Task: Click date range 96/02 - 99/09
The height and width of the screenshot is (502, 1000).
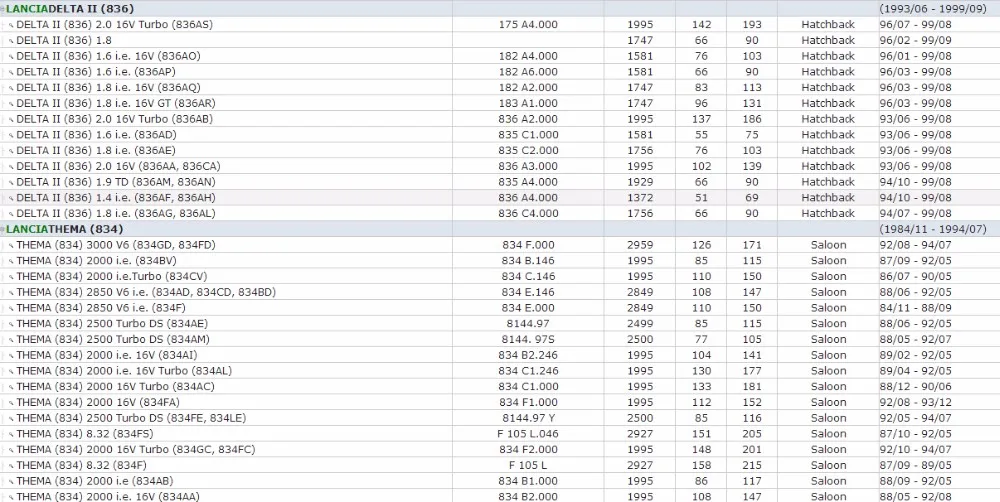Action: click(916, 40)
